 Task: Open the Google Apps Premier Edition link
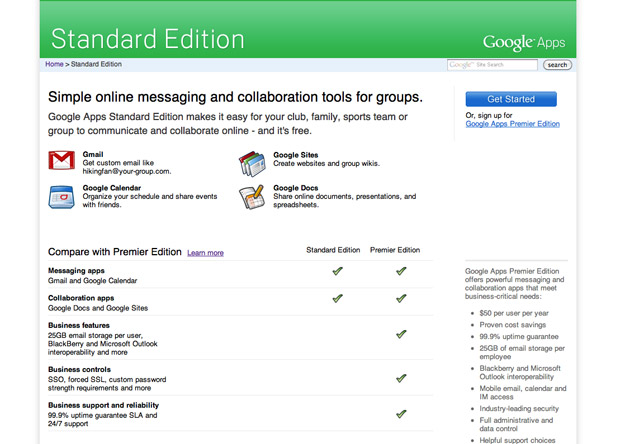512,124
